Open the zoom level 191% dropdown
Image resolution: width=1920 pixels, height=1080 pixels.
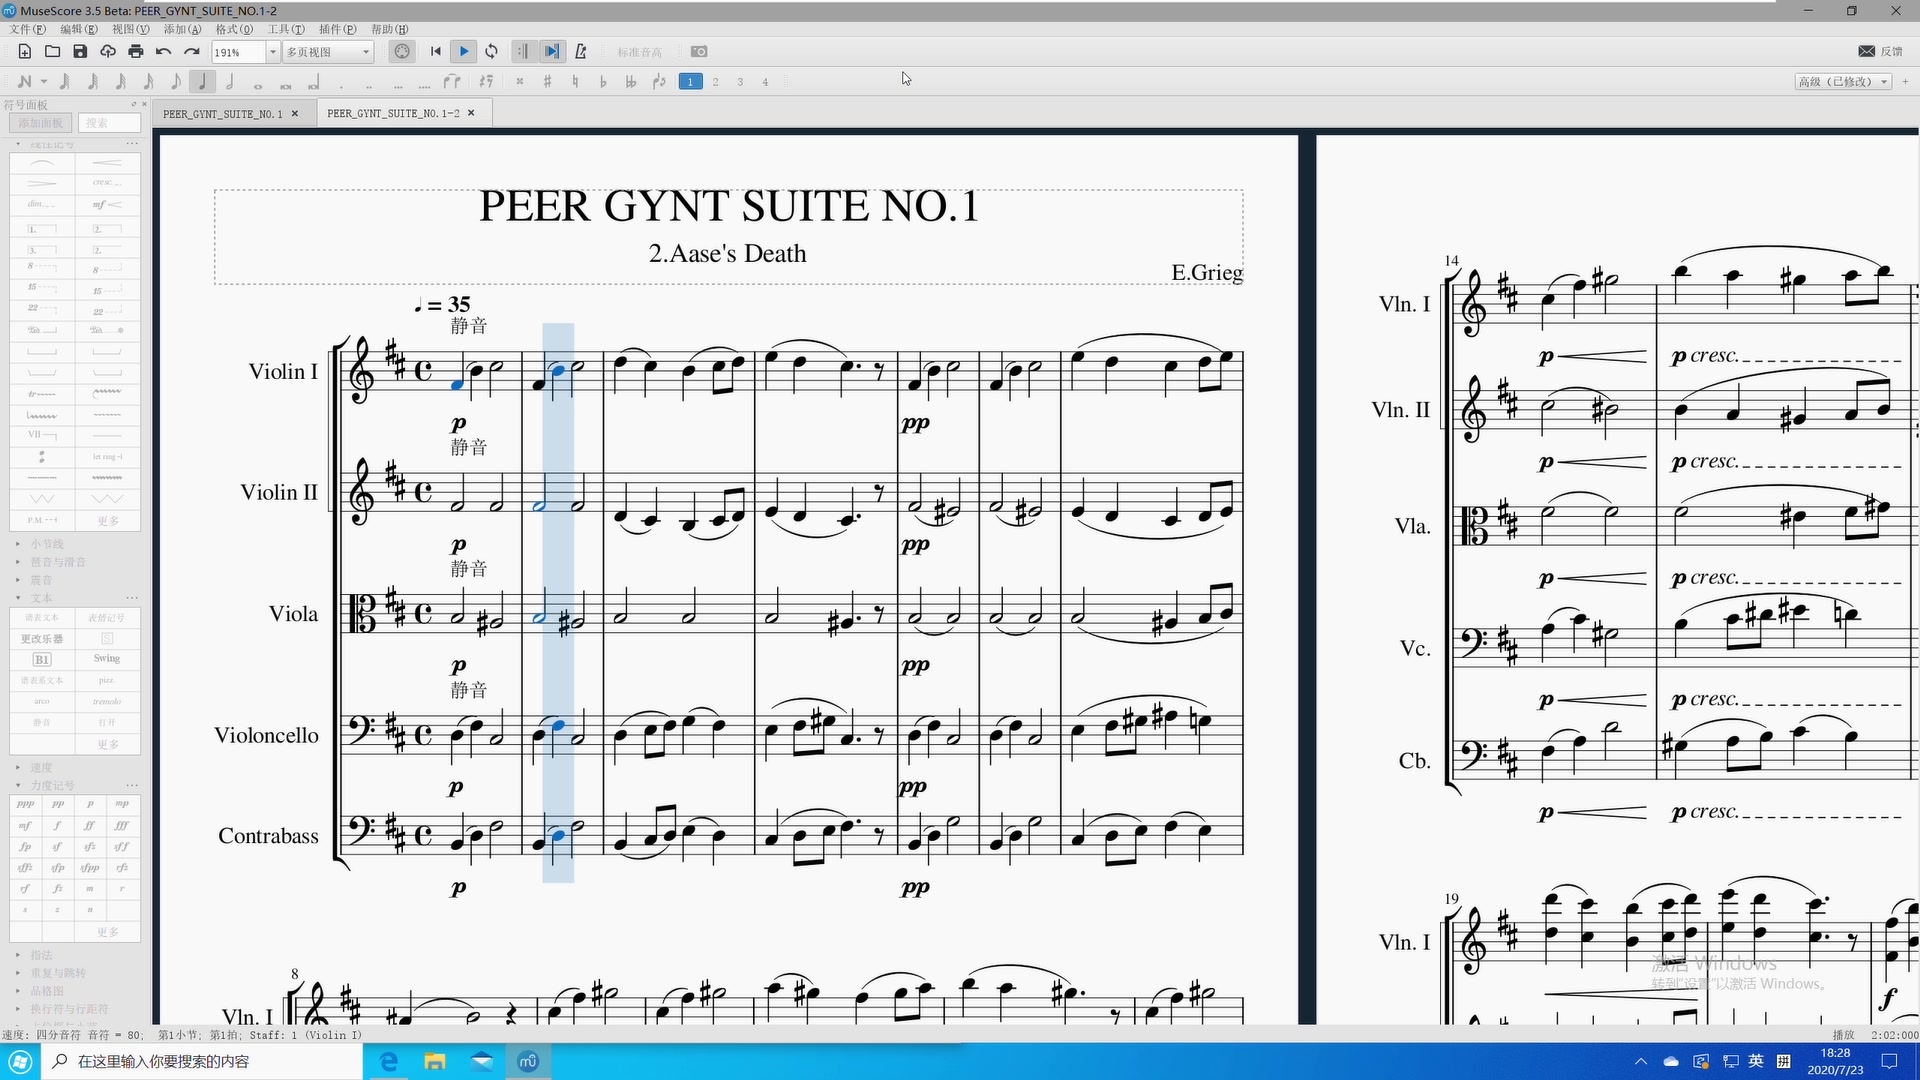272,52
